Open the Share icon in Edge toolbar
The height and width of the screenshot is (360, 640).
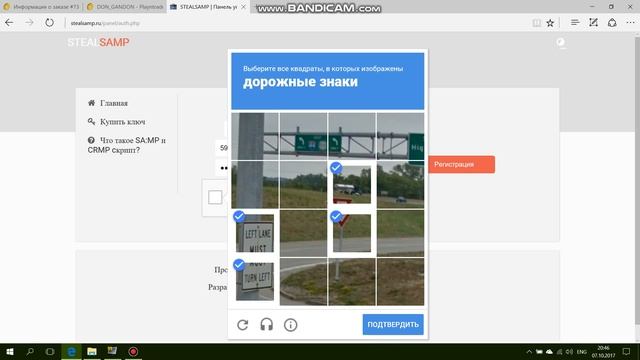[612, 23]
